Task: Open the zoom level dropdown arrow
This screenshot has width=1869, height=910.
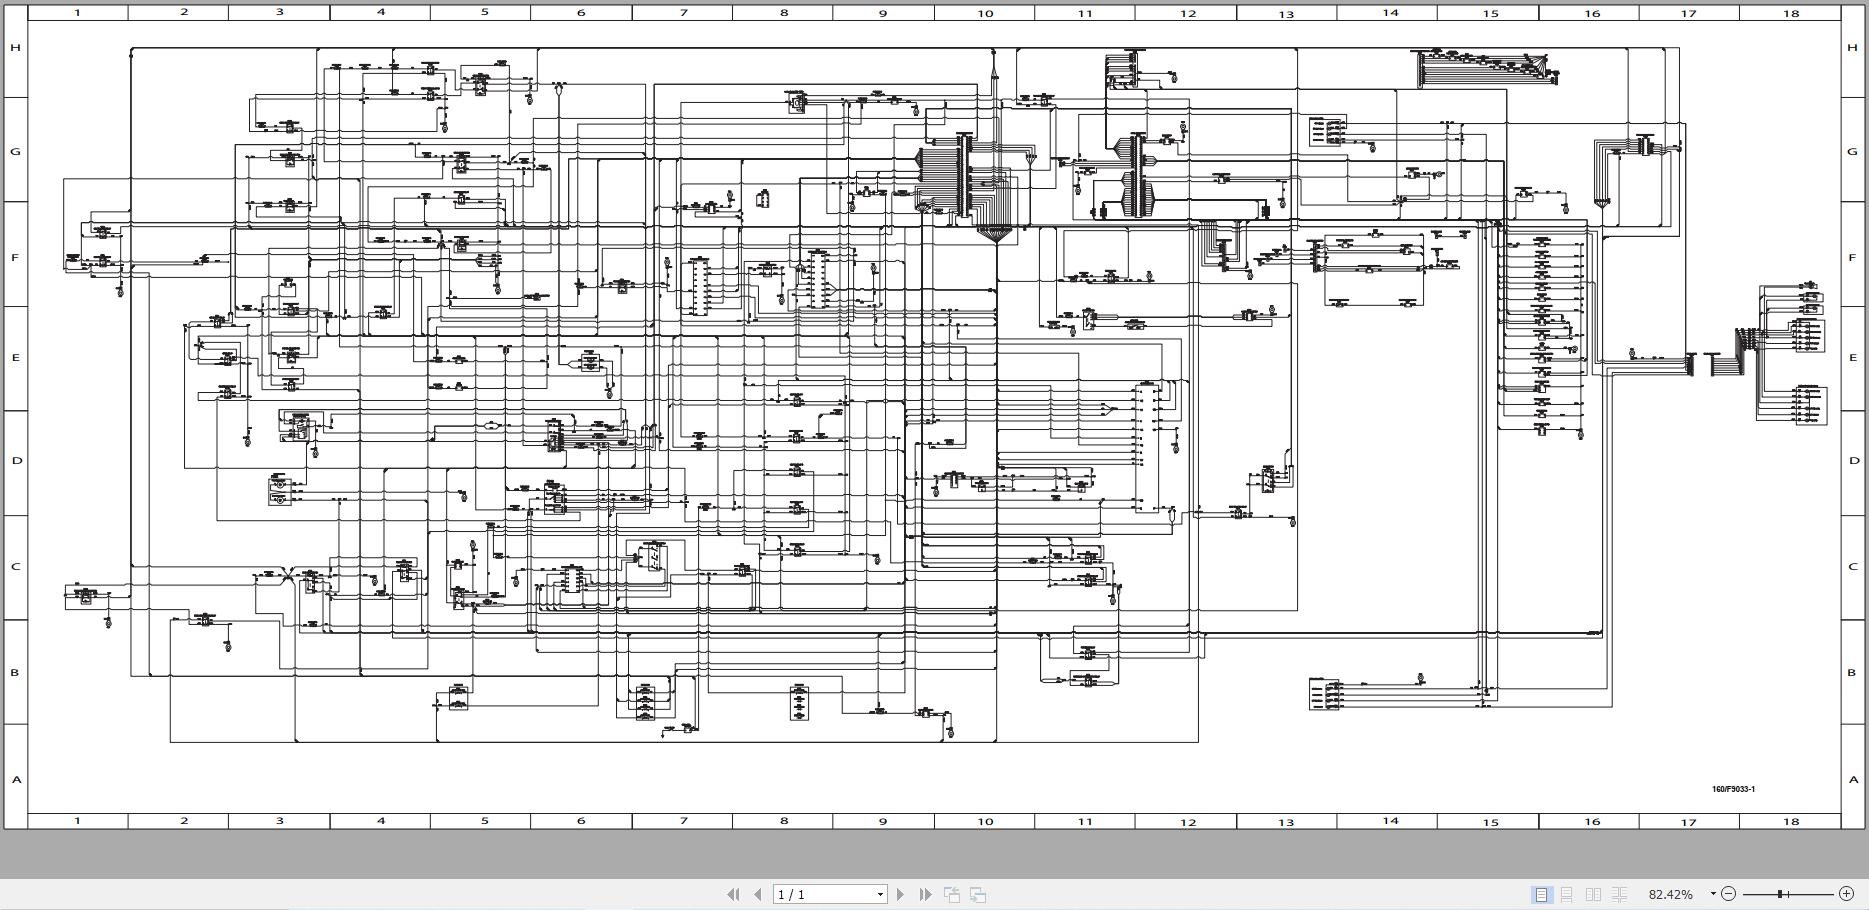Action: click(x=1712, y=894)
